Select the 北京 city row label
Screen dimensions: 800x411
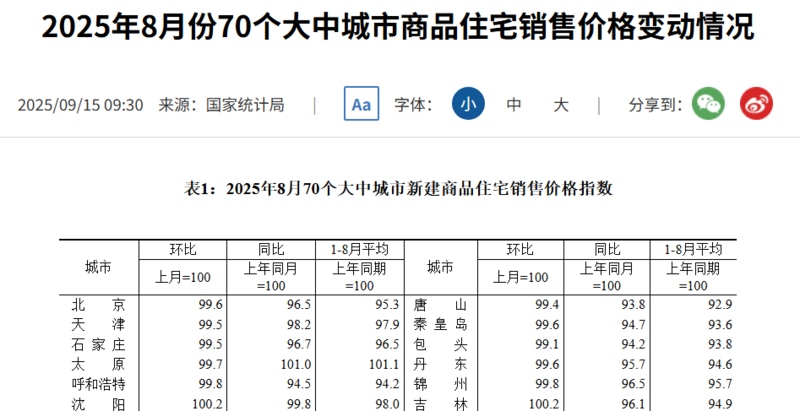98,305
